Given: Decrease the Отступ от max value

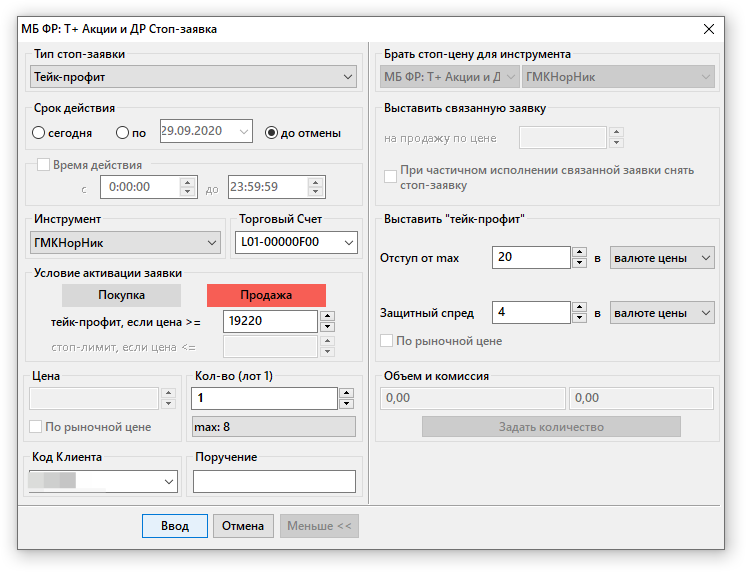Looking at the screenshot, I should pos(579,263).
